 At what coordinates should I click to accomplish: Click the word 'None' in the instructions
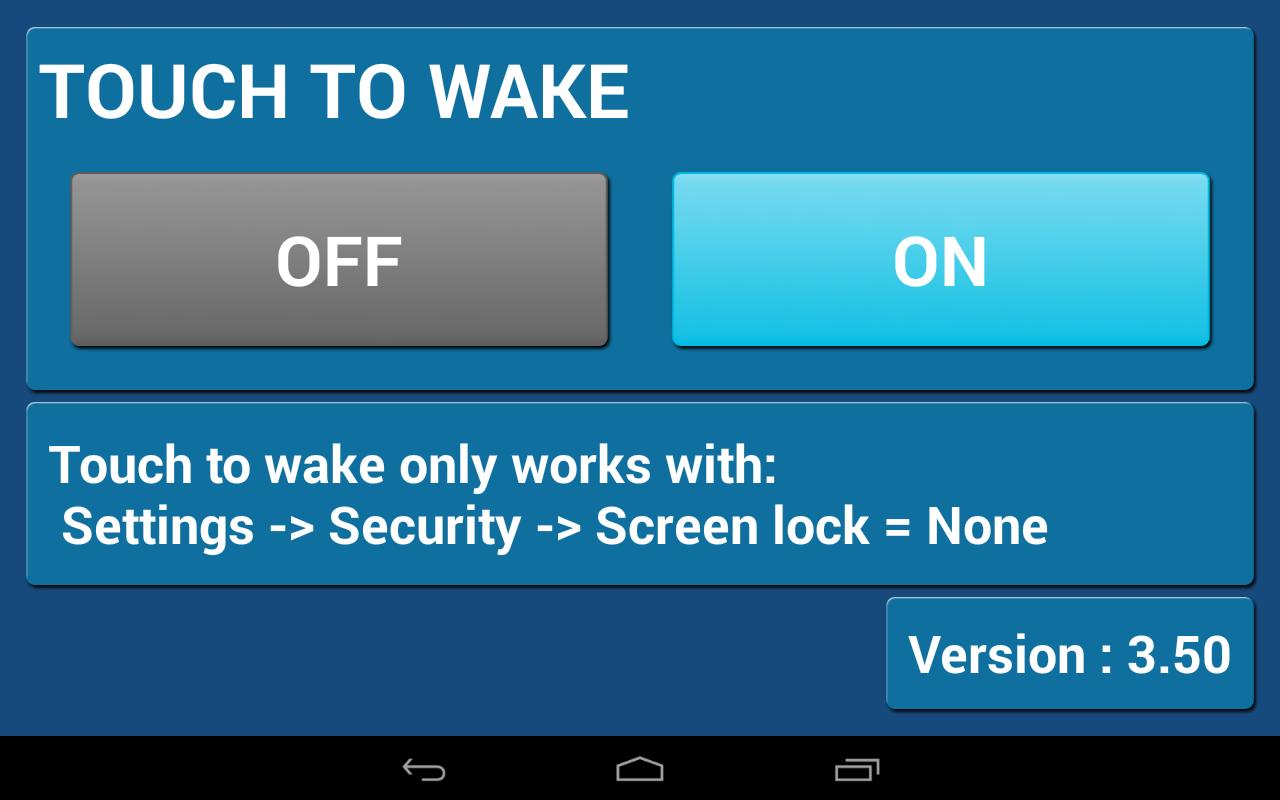click(x=987, y=526)
